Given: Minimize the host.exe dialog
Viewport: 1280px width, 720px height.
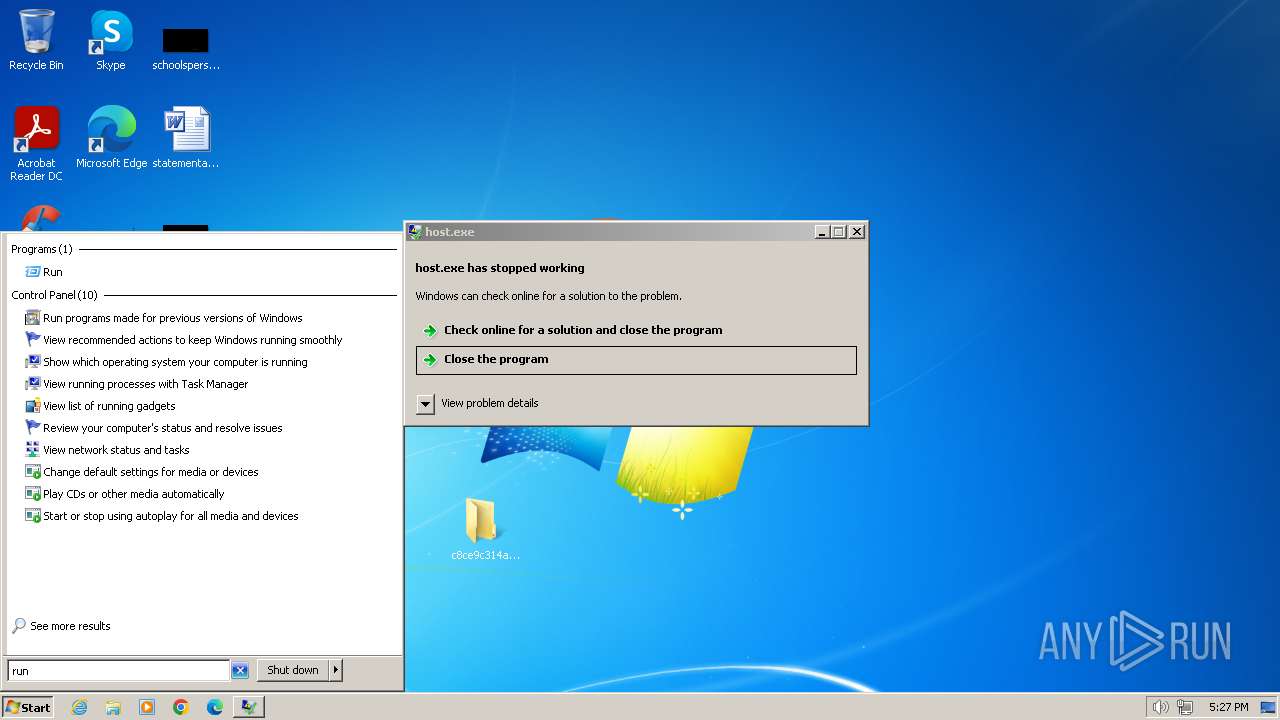Looking at the screenshot, I should pyautogui.click(x=822, y=232).
